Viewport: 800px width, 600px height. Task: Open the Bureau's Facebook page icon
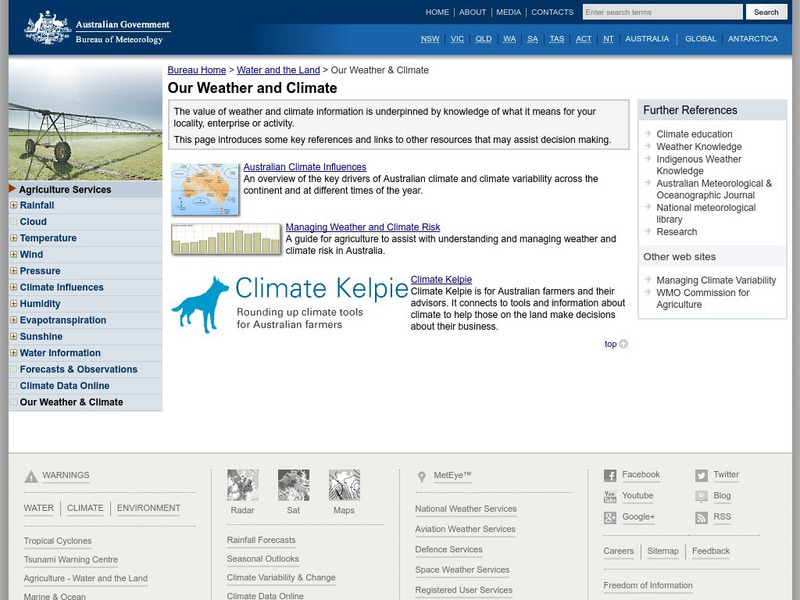[x=610, y=474]
